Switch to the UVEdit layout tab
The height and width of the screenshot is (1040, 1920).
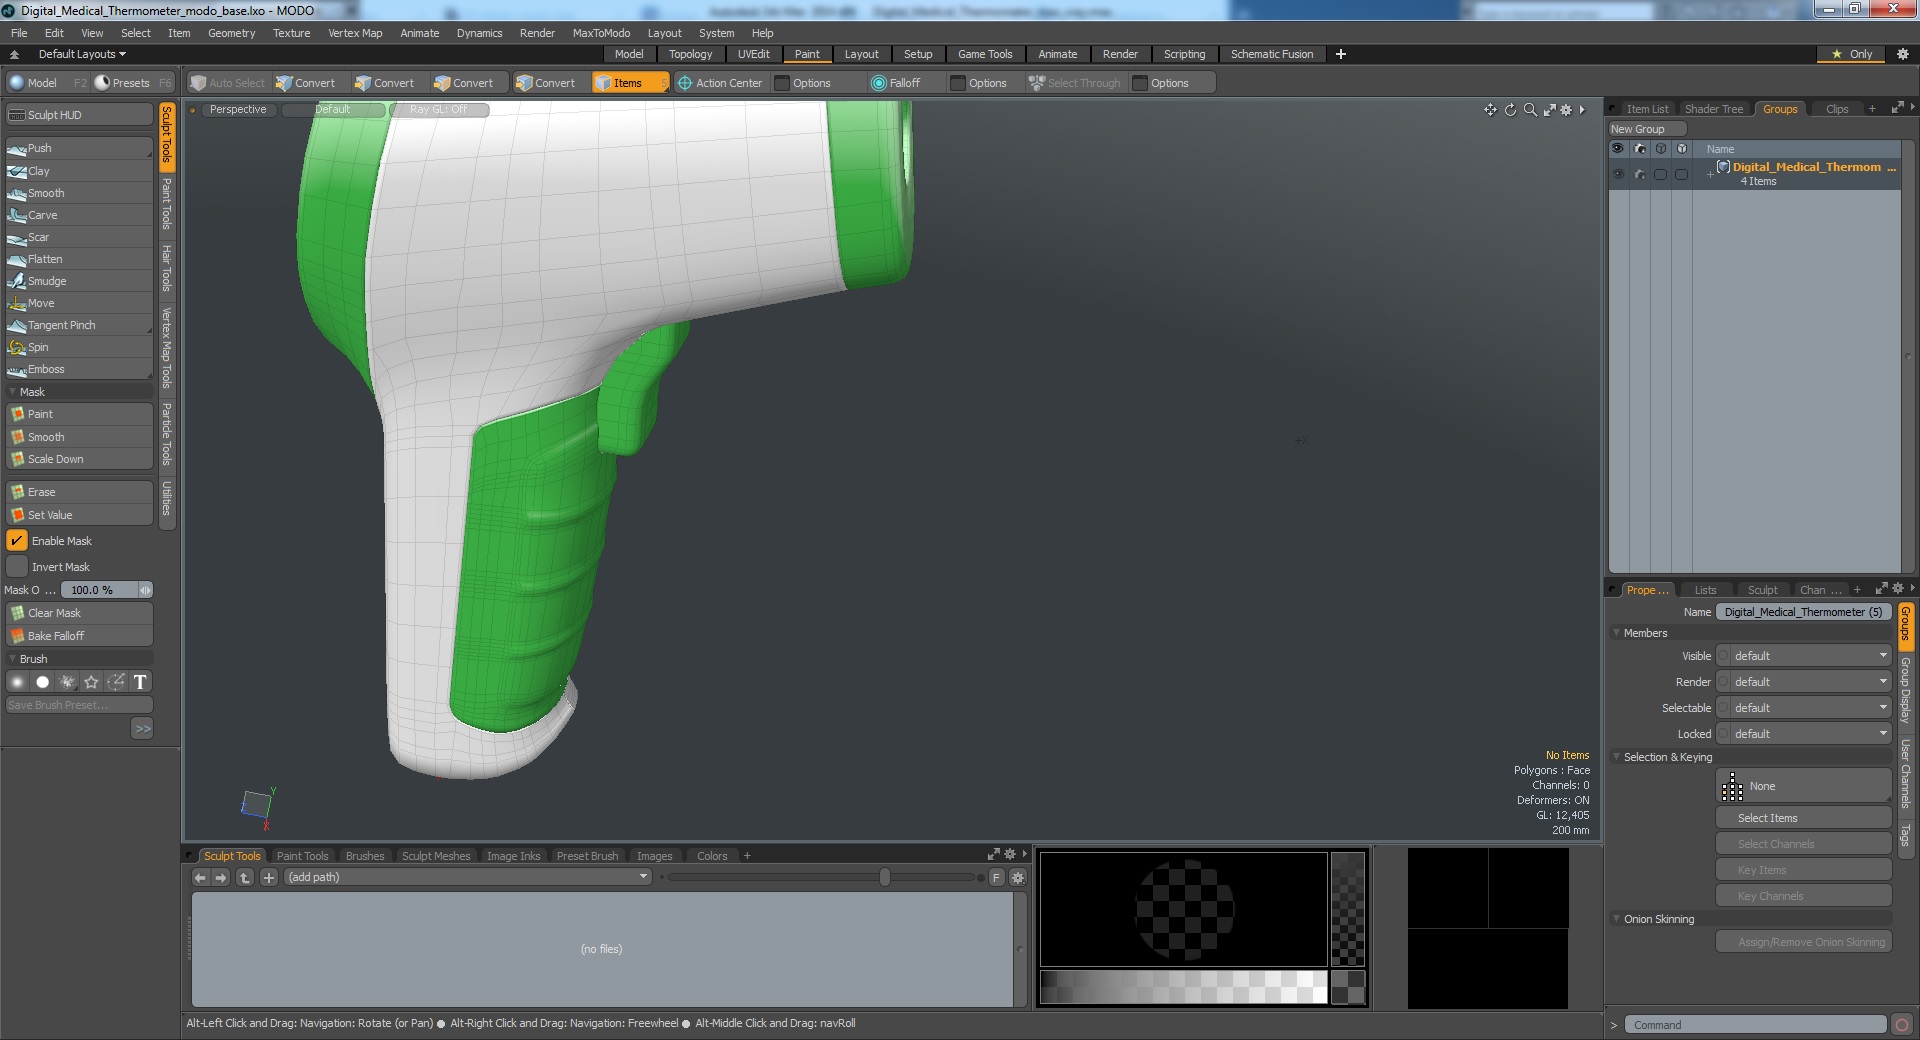coord(753,54)
